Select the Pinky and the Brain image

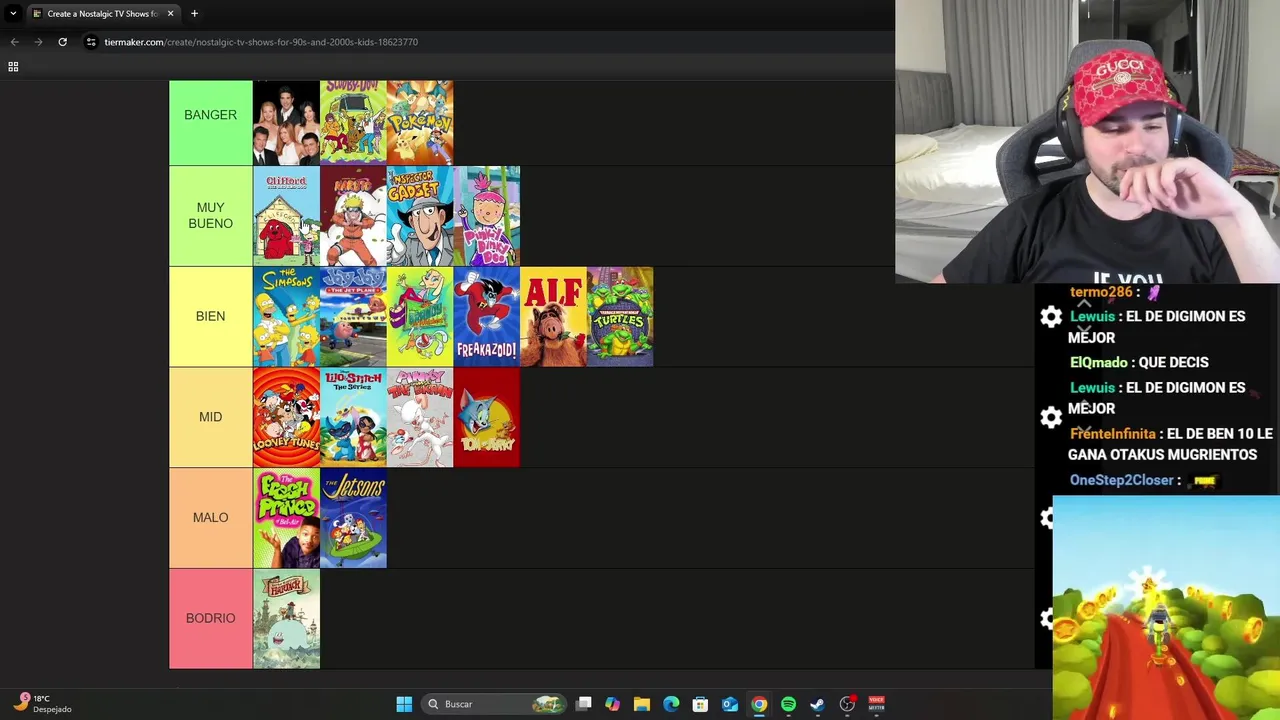pos(420,417)
